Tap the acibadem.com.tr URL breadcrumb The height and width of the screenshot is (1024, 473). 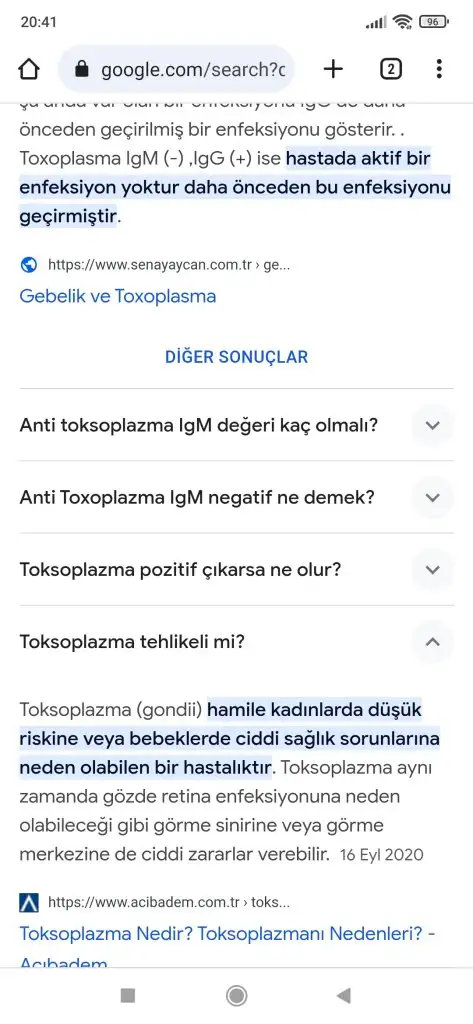click(169, 903)
